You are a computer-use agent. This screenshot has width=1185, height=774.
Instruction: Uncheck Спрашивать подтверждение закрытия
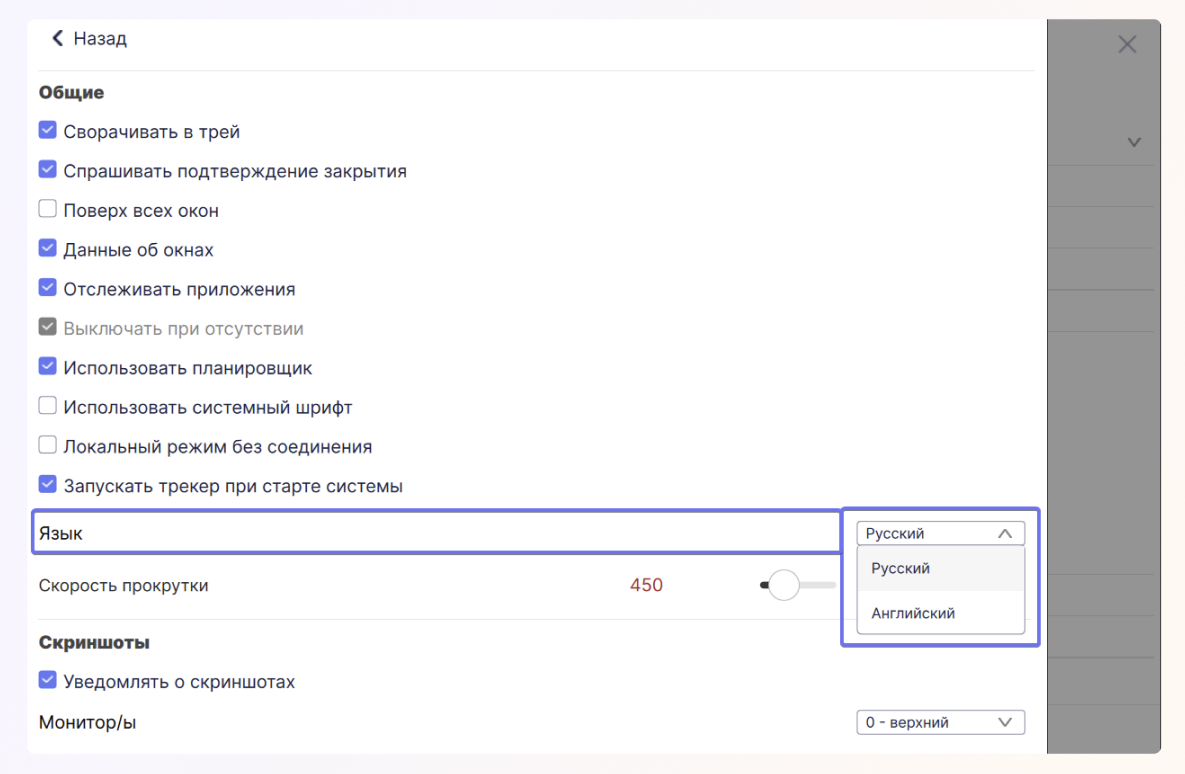coord(47,170)
